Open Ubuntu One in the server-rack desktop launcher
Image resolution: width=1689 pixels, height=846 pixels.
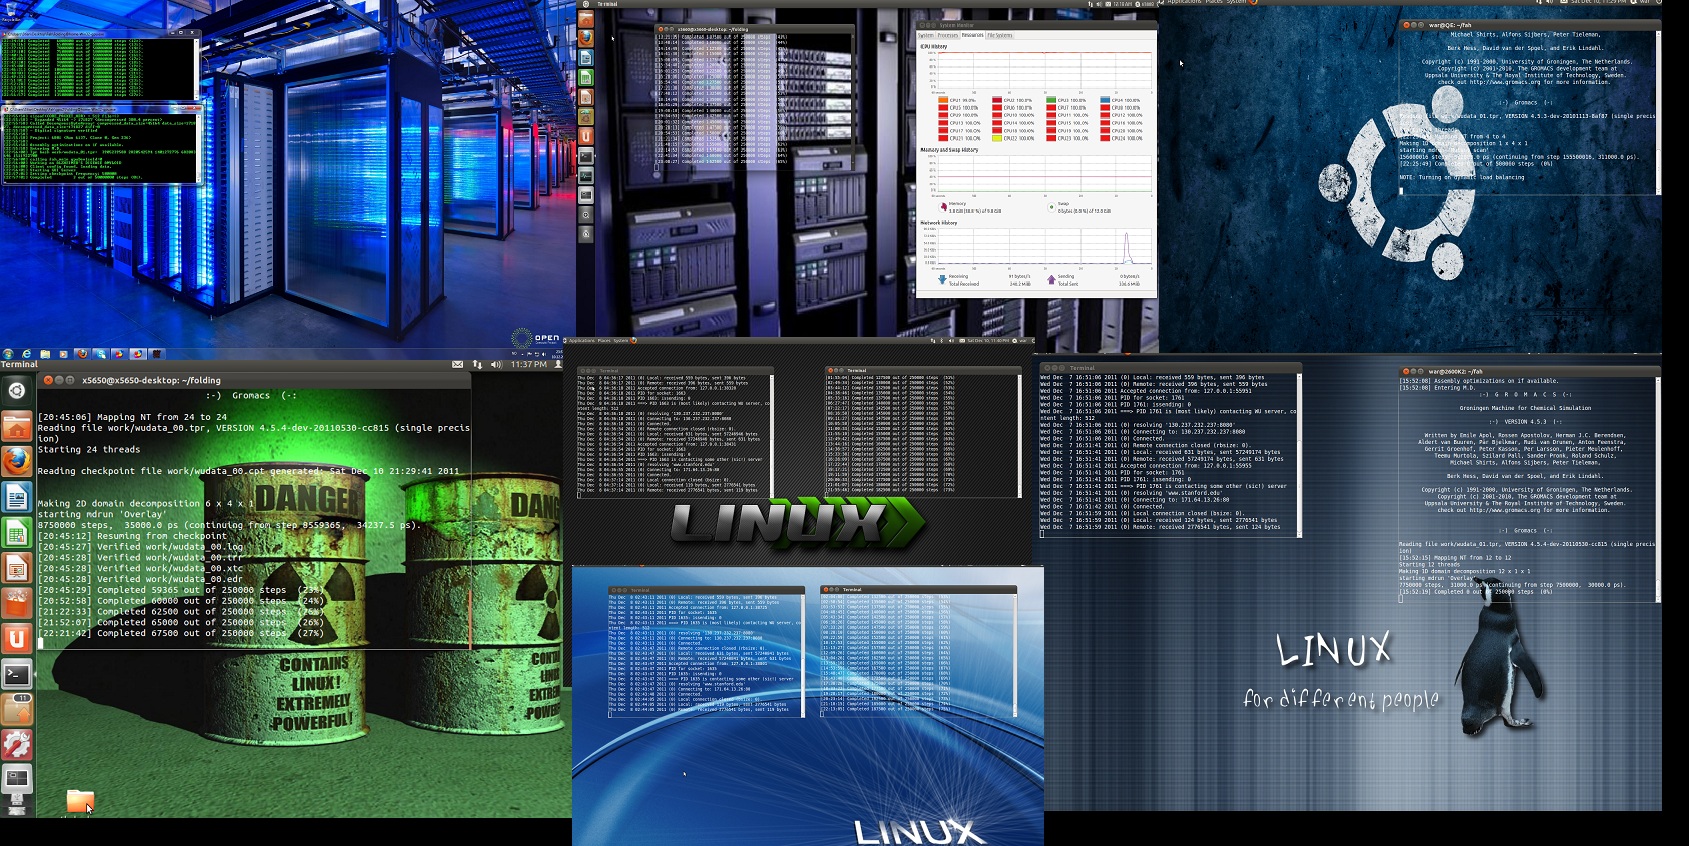point(586,136)
